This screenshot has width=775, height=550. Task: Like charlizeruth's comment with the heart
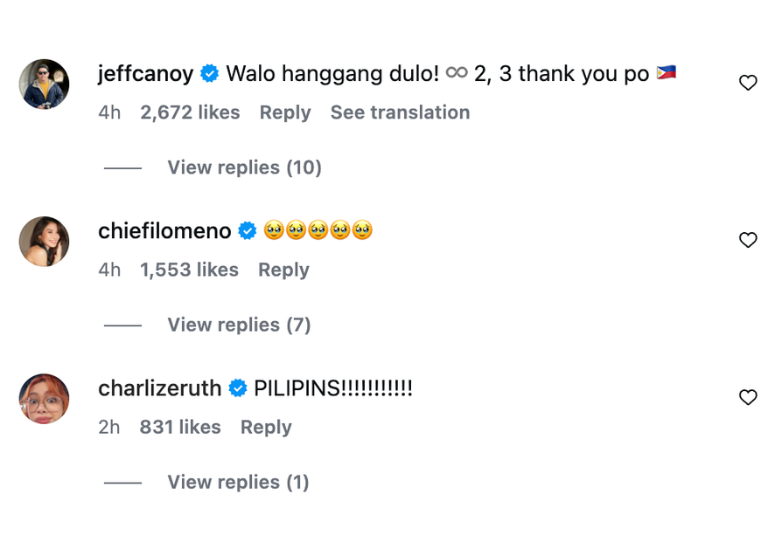[747, 397]
